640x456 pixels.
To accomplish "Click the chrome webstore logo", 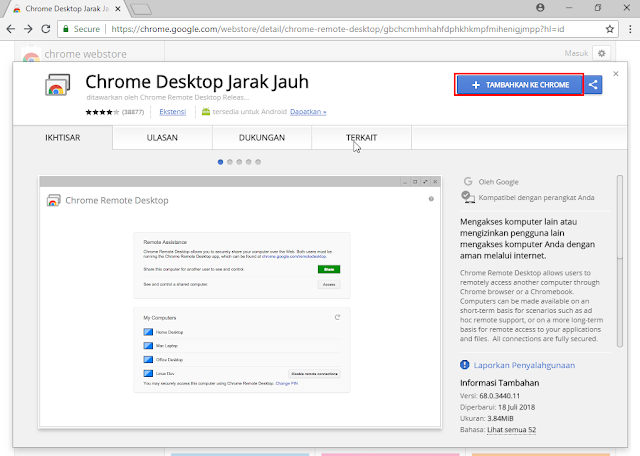I will tap(74, 54).
